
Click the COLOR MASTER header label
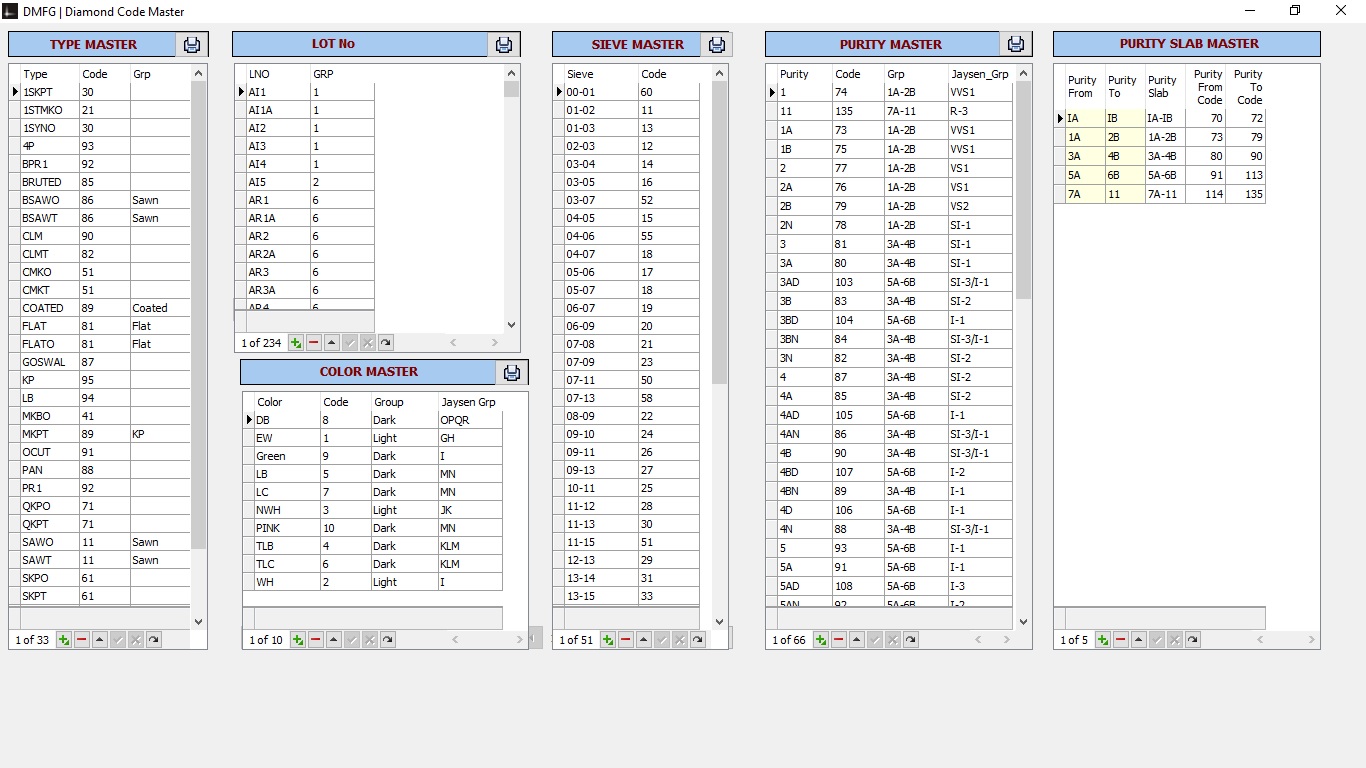tap(369, 372)
